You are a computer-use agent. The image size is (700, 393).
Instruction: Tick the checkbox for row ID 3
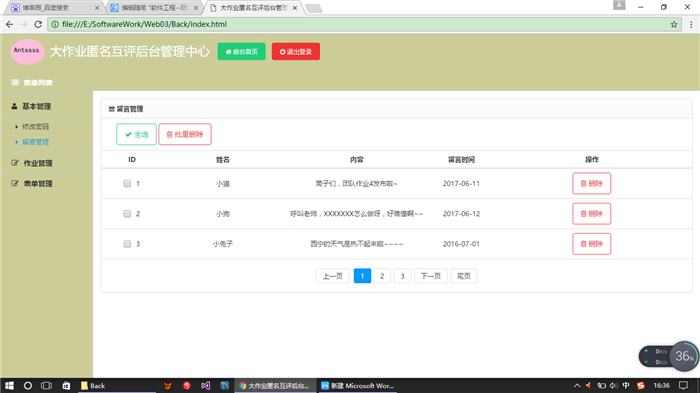click(x=127, y=244)
